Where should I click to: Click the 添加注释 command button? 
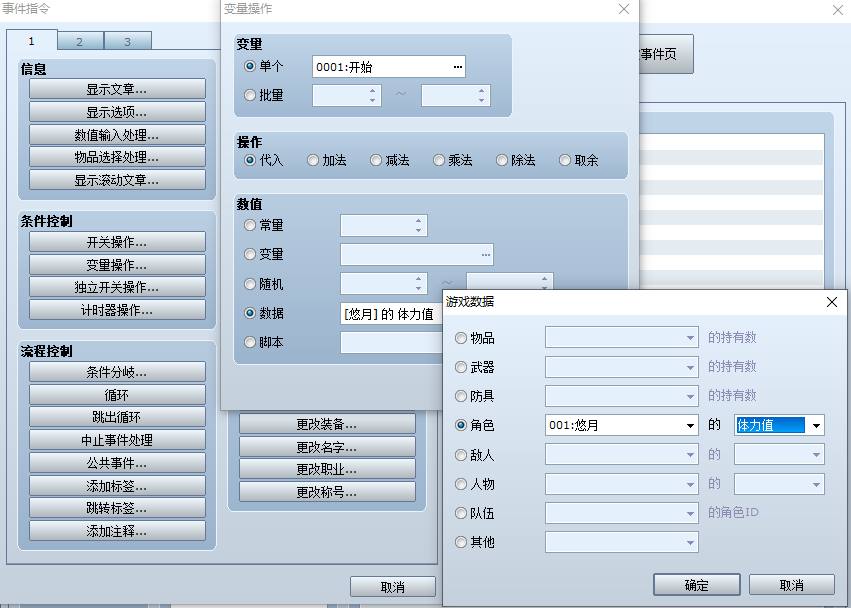117,530
